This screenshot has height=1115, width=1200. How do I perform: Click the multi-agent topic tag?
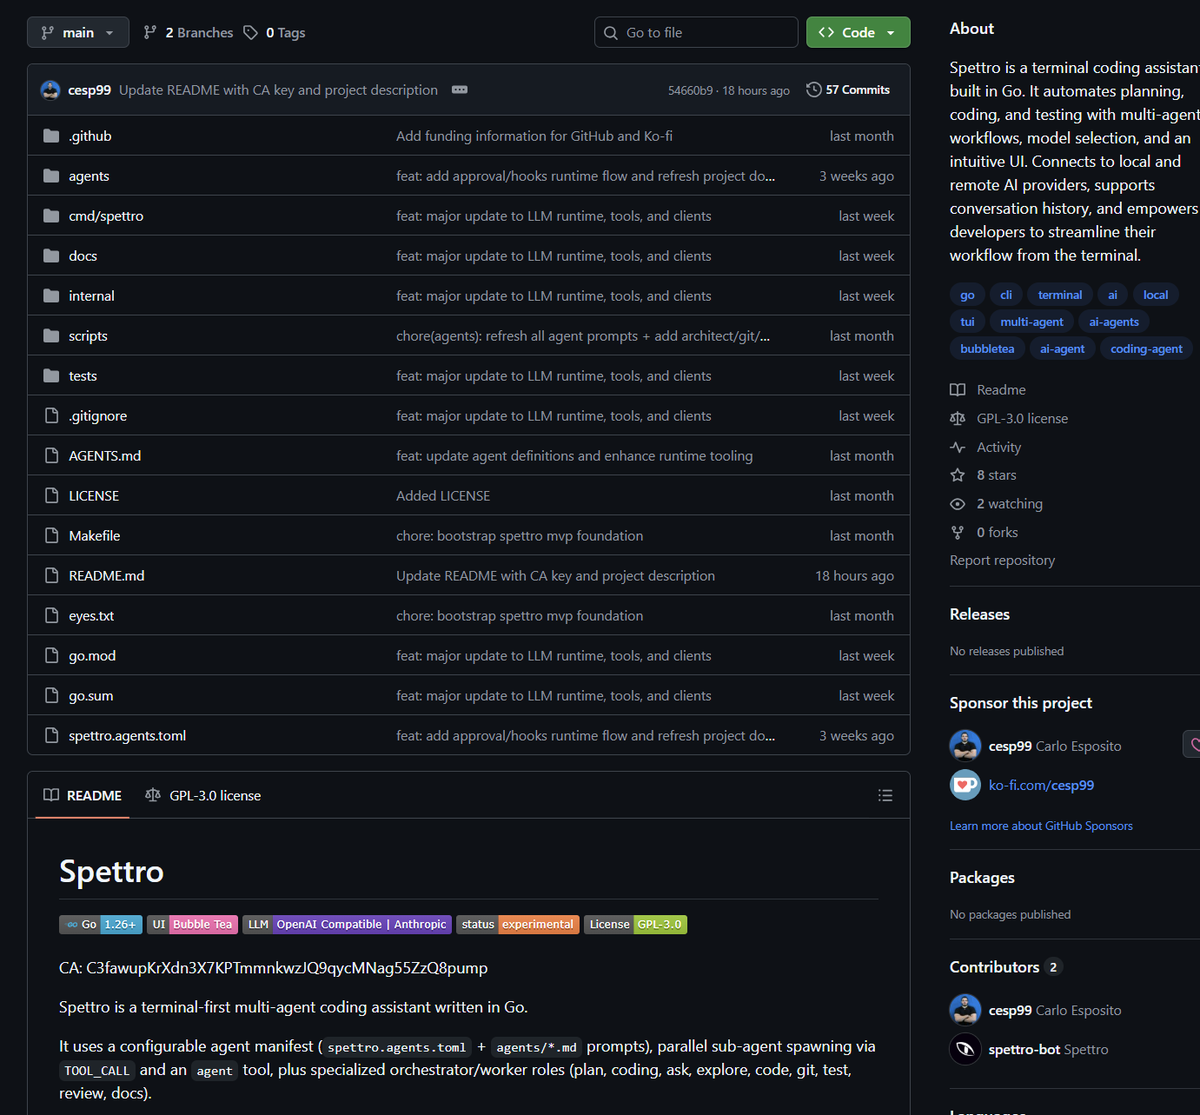1032,322
